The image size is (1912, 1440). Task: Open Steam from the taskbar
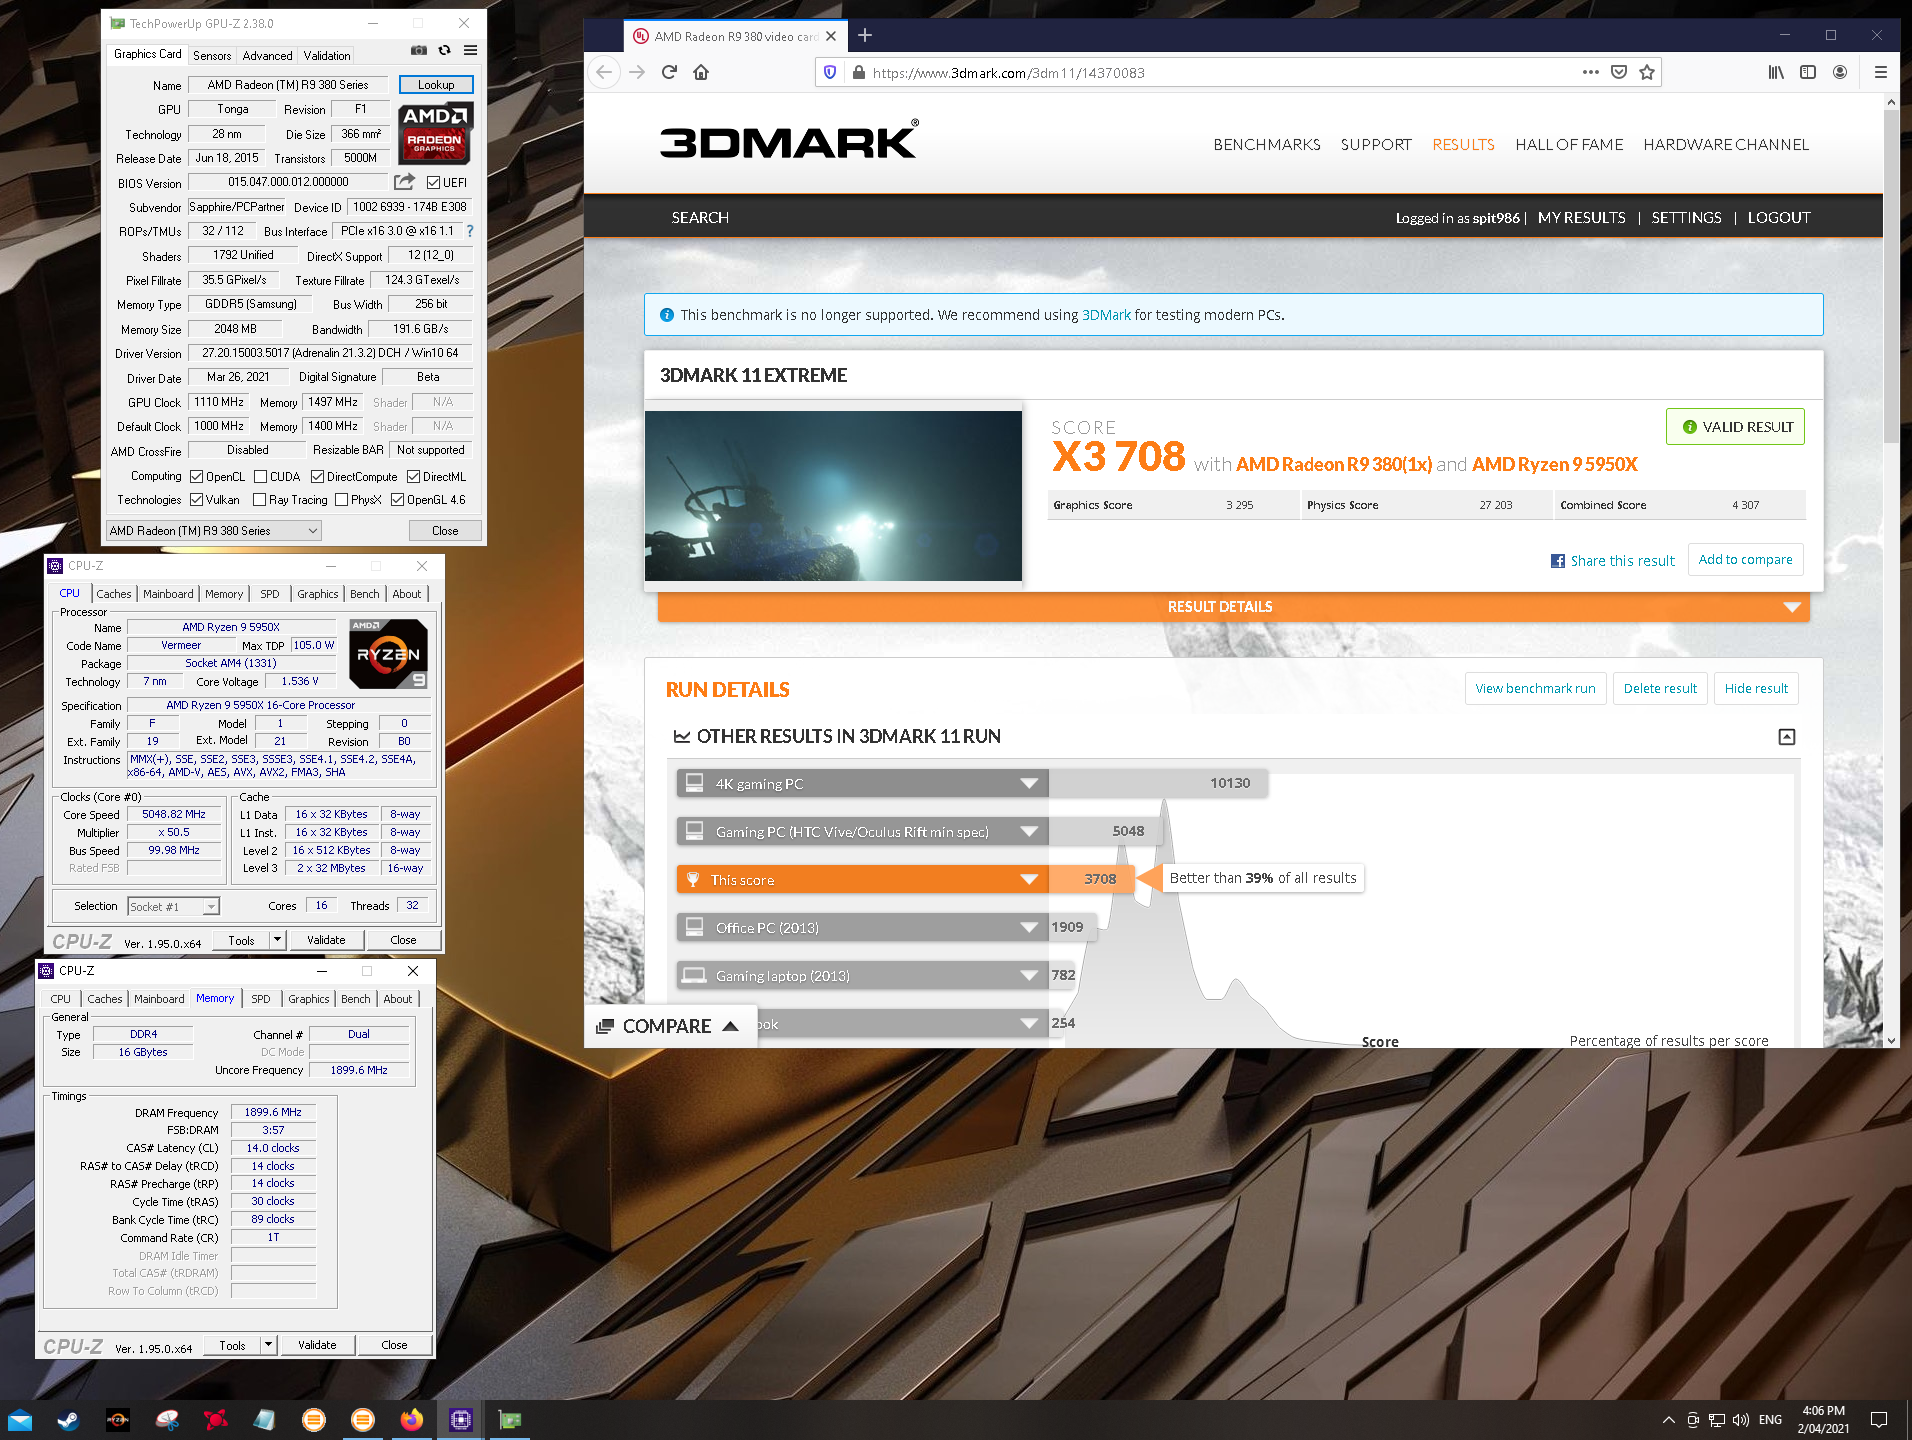tap(68, 1419)
